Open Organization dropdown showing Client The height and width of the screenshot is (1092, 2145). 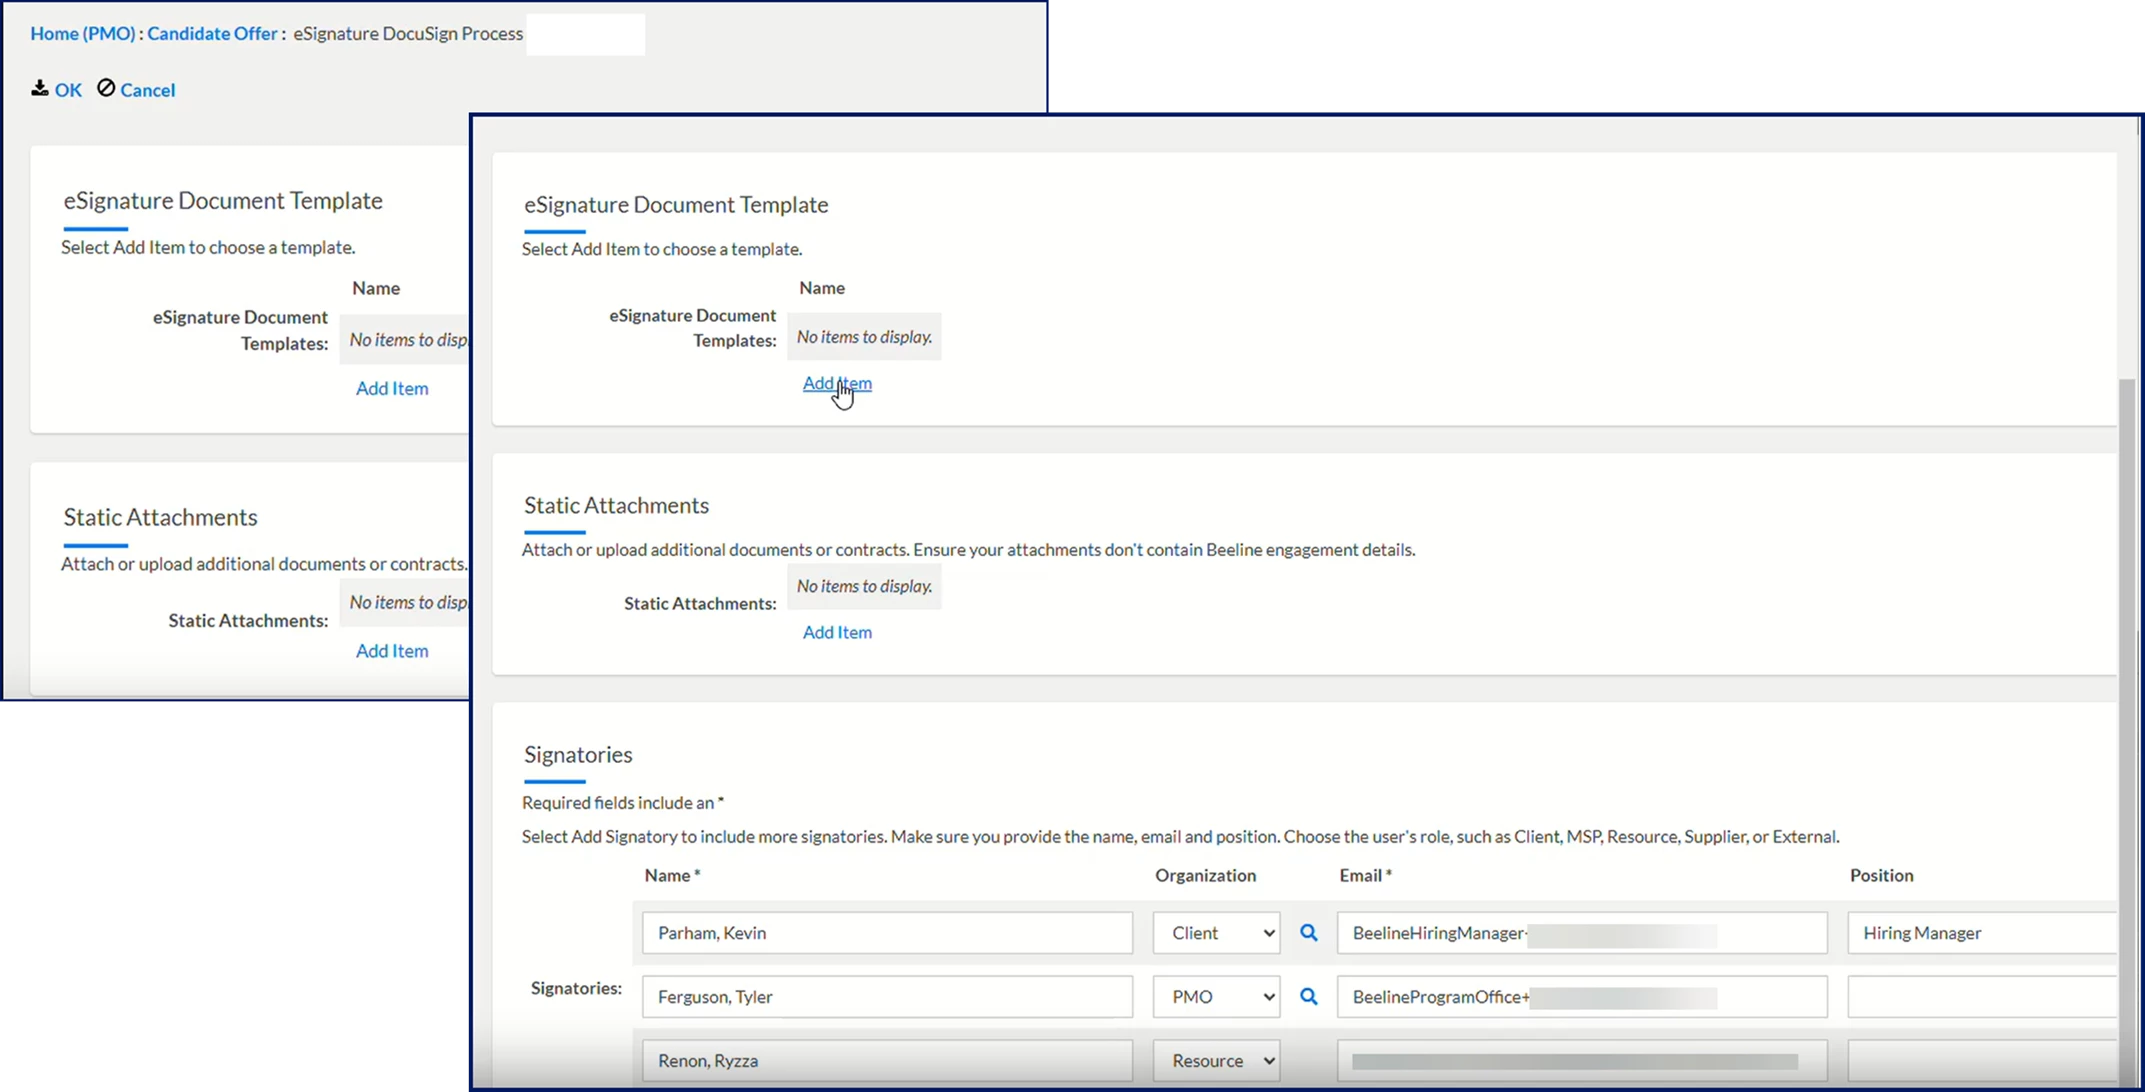(1216, 933)
